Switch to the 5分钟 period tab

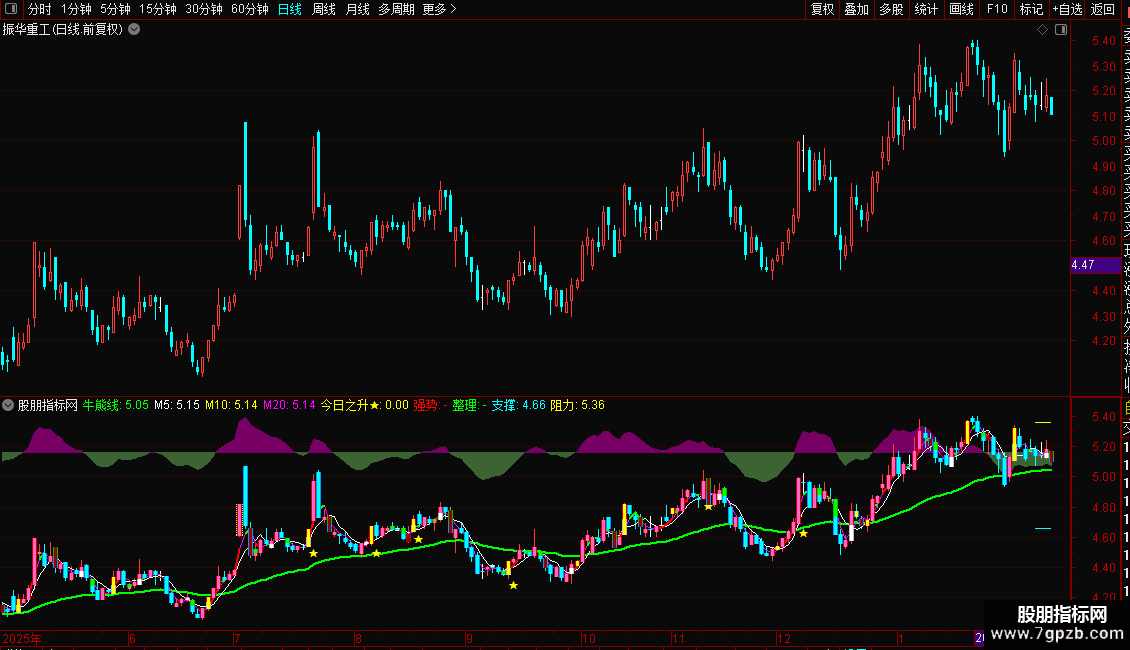[115, 9]
